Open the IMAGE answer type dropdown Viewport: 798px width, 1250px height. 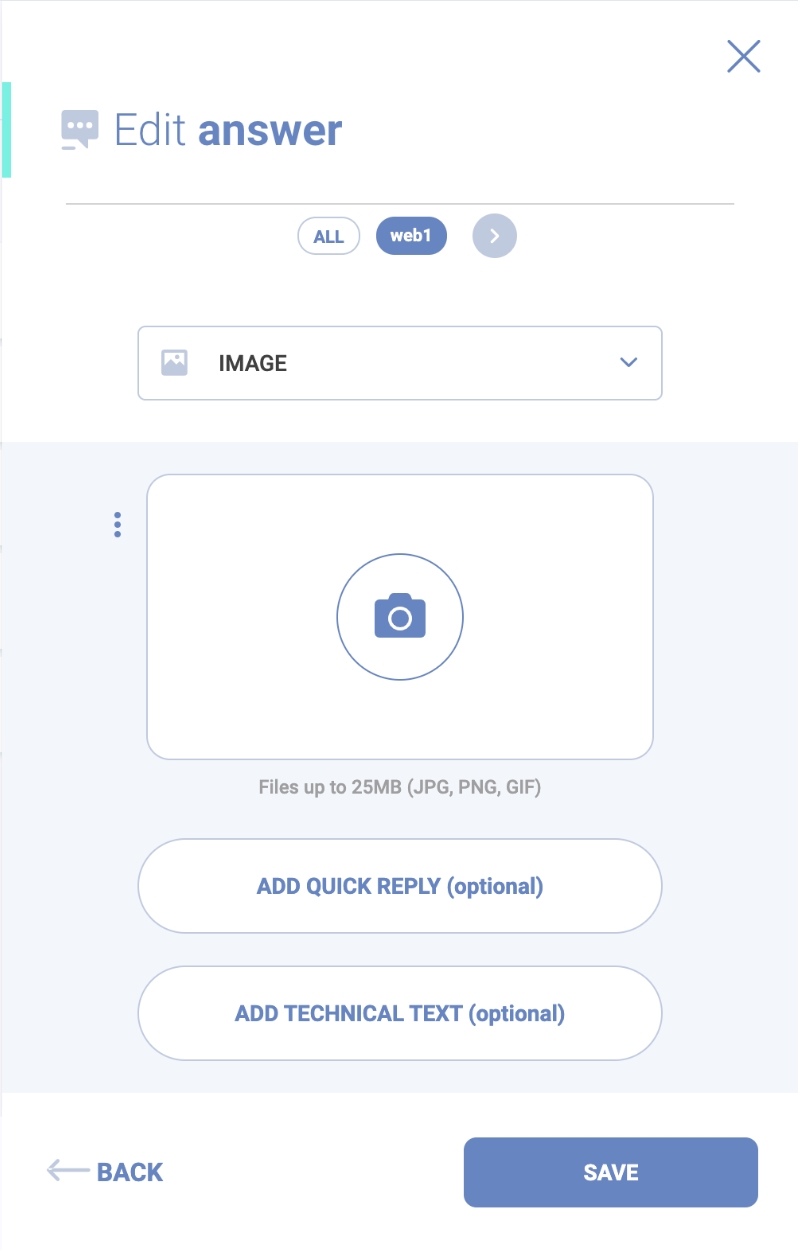[399, 363]
